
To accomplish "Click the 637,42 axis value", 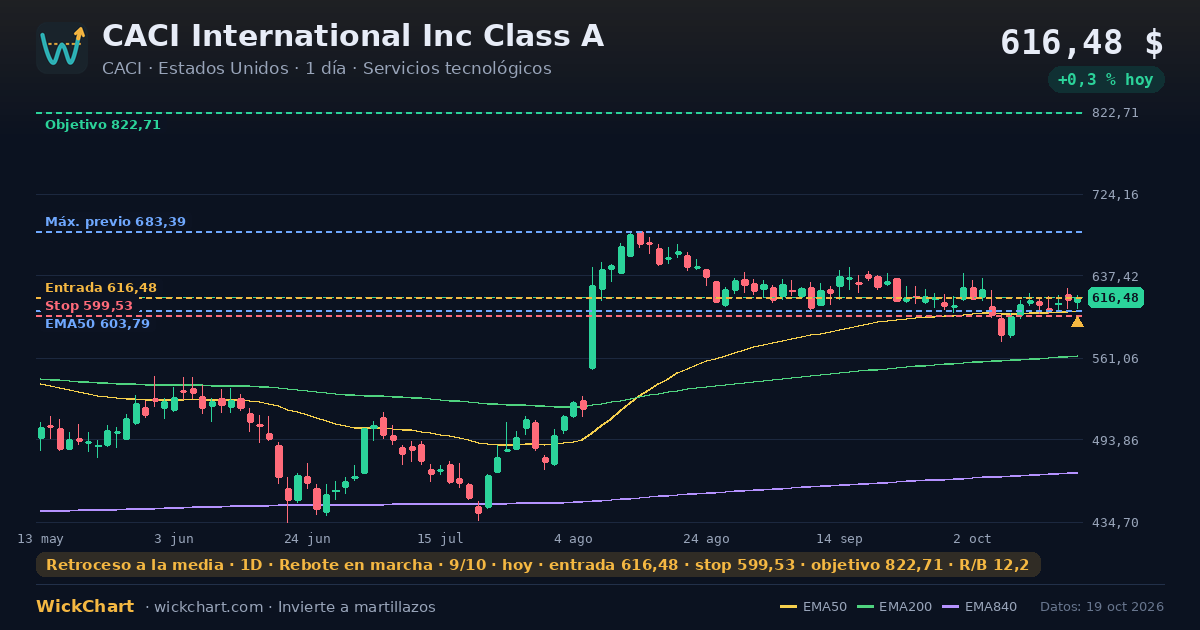I will pos(1116,277).
